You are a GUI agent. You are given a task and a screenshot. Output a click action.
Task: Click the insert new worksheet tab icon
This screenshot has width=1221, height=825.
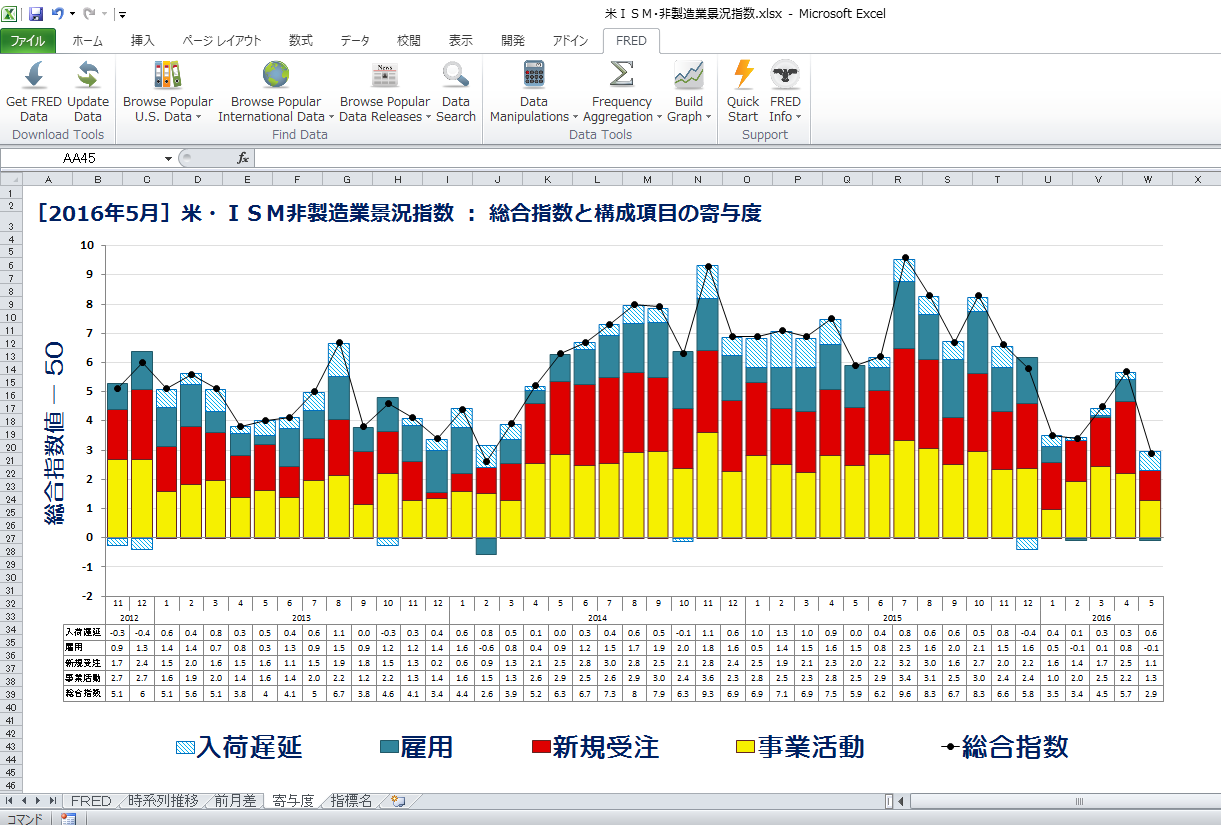[x=399, y=801]
